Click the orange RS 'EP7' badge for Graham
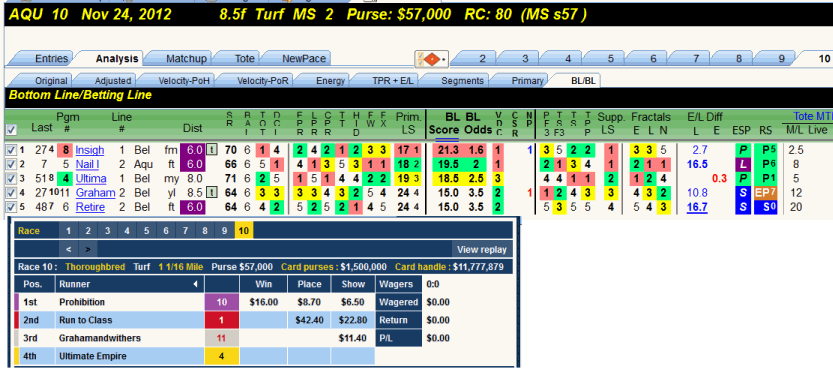Viewport: 833px width, 372px height. [766, 193]
